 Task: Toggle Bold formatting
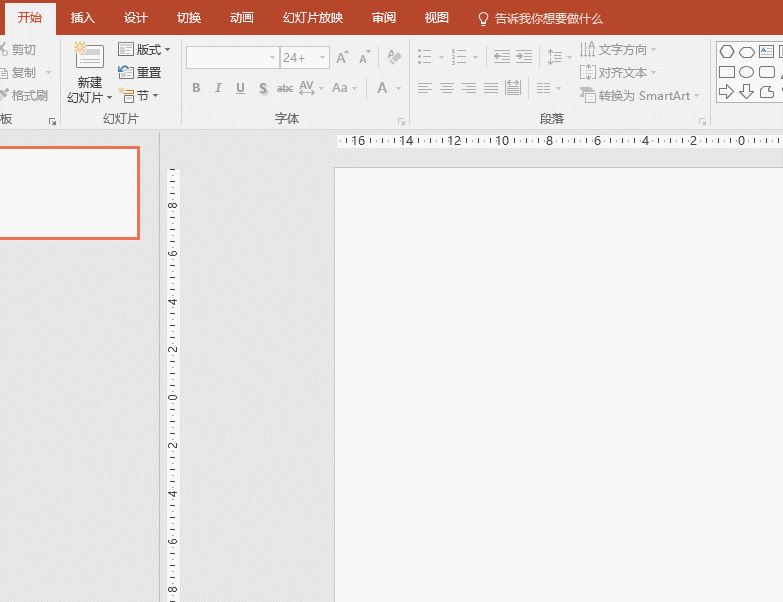pyautogui.click(x=196, y=88)
